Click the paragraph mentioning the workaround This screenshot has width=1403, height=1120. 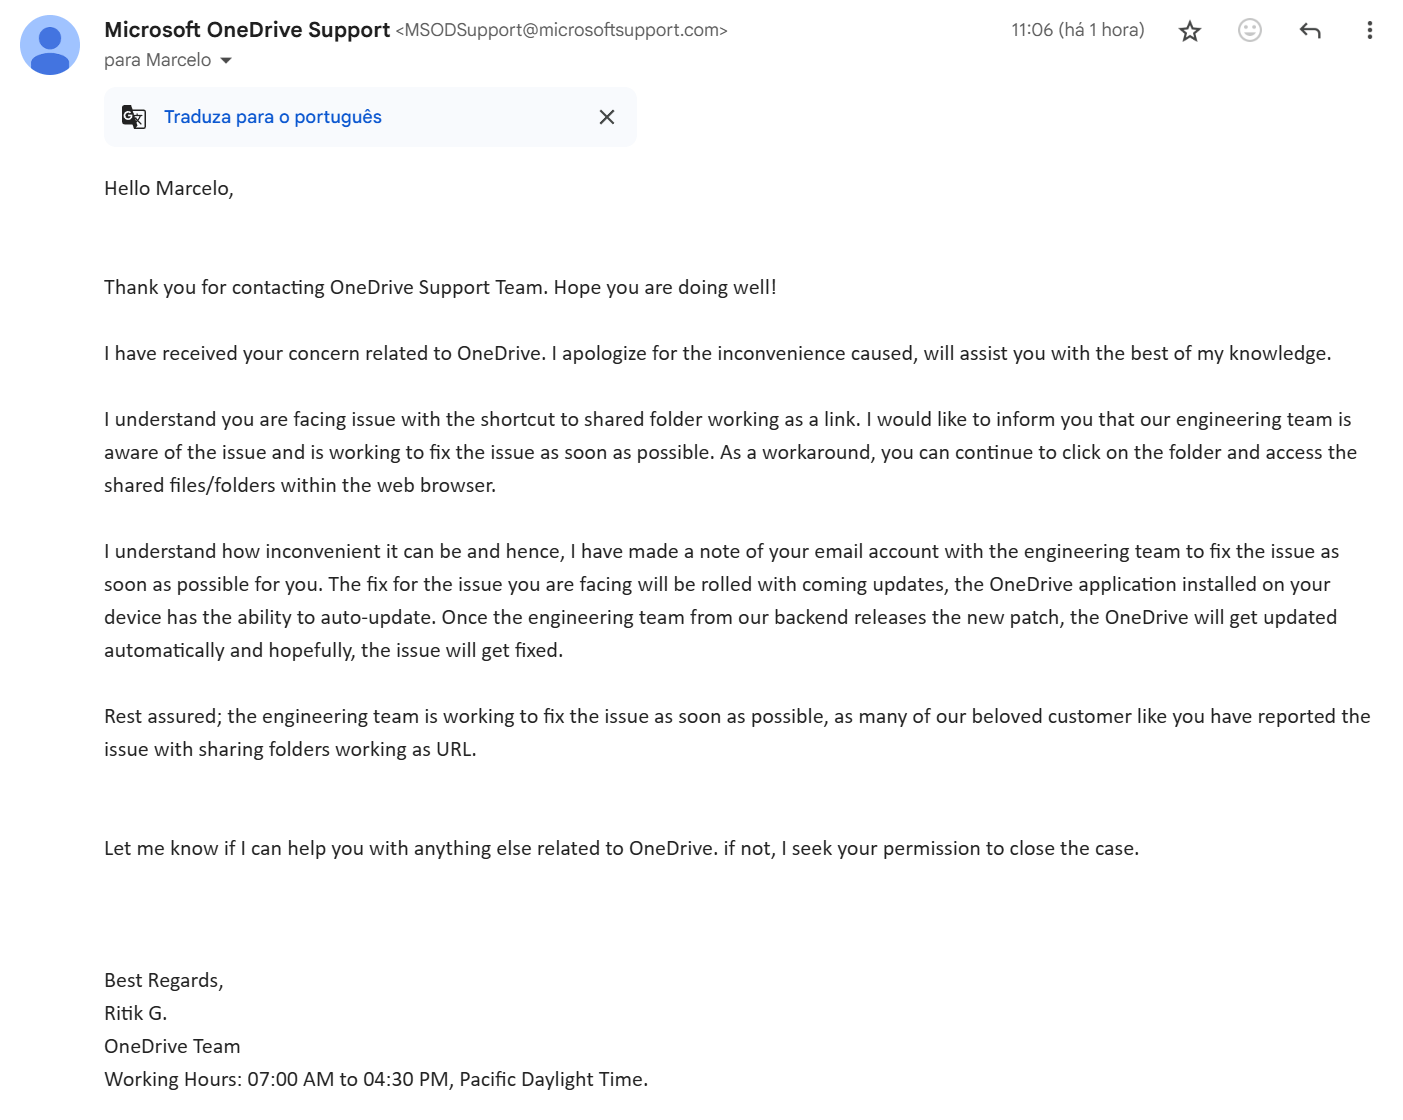(730, 452)
